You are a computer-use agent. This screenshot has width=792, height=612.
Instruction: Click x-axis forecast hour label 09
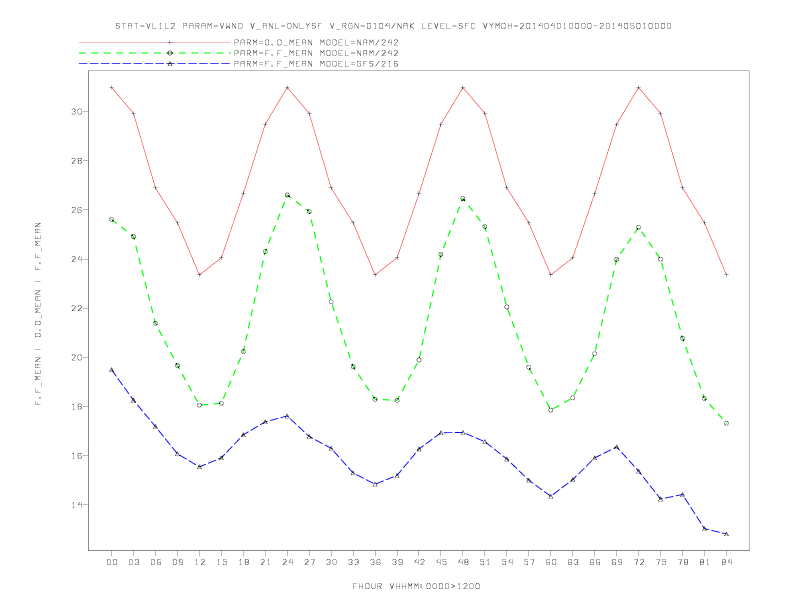click(x=177, y=562)
